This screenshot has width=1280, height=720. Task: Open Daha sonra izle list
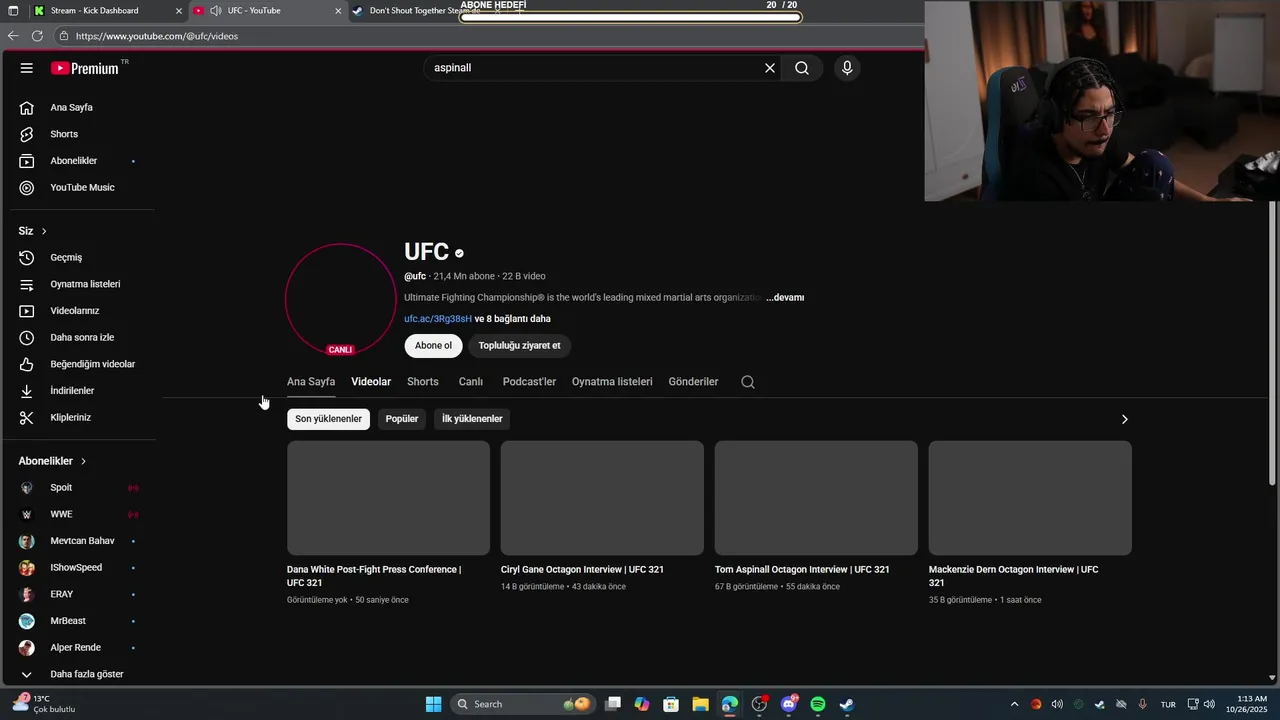(84, 337)
